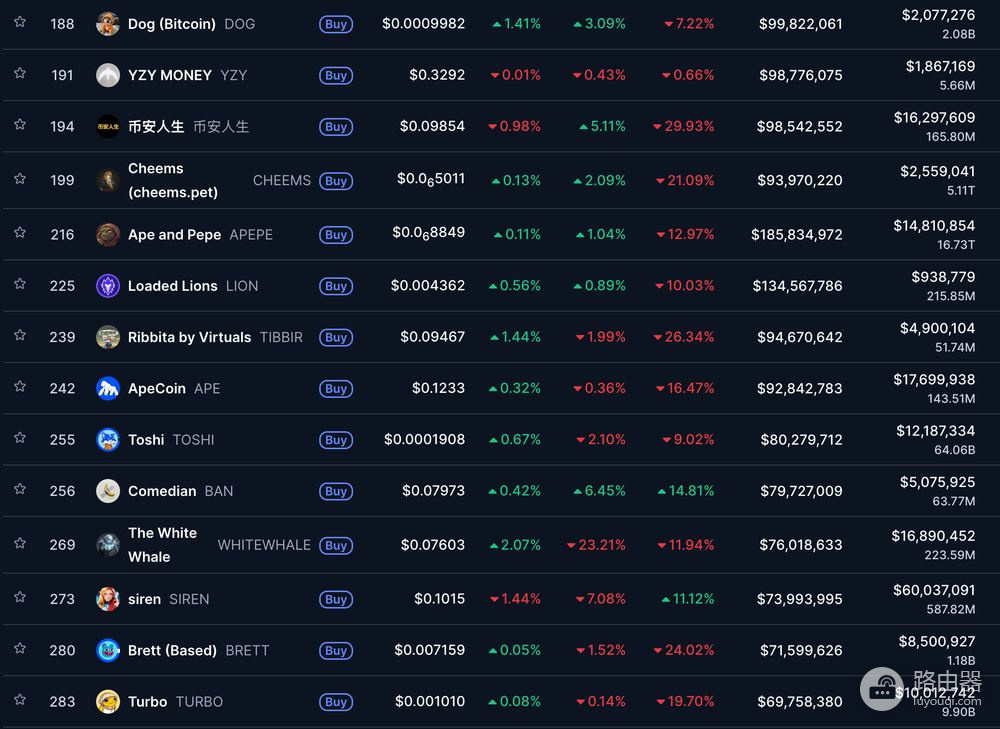Click the siren coin logo
The width and height of the screenshot is (1000, 729).
tap(108, 599)
